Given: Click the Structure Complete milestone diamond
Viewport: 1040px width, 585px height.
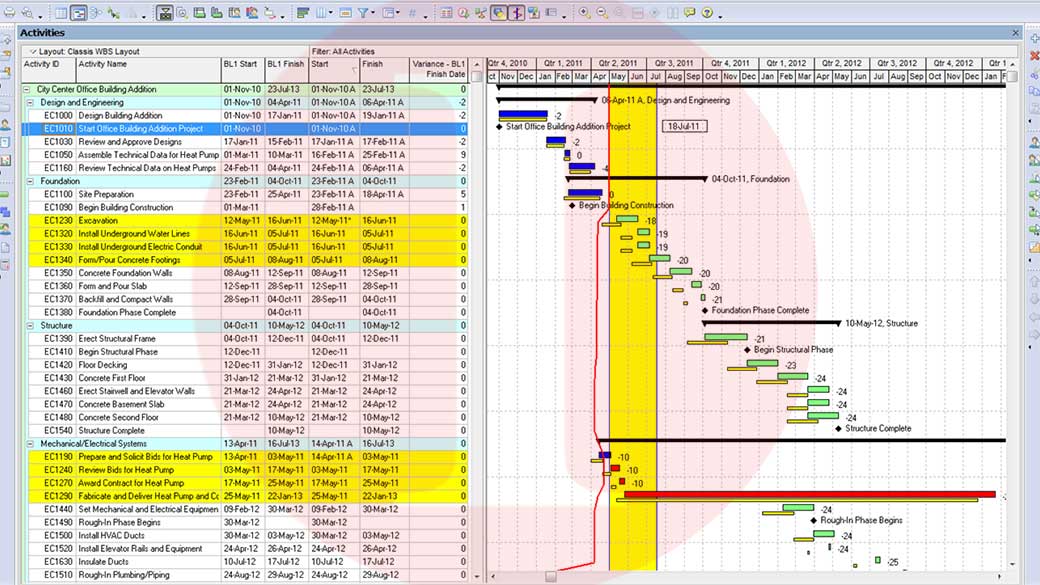Looking at the screenshot, I should [x=838, y=428].
